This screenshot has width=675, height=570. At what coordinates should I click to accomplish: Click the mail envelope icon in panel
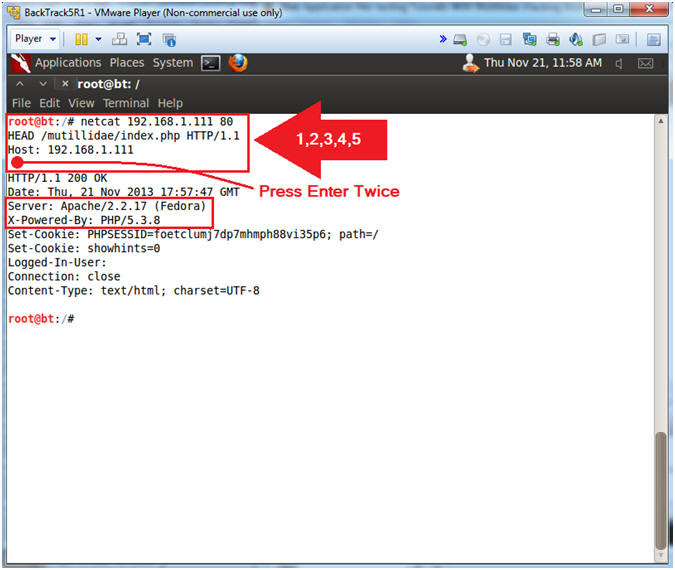(645, 64)
